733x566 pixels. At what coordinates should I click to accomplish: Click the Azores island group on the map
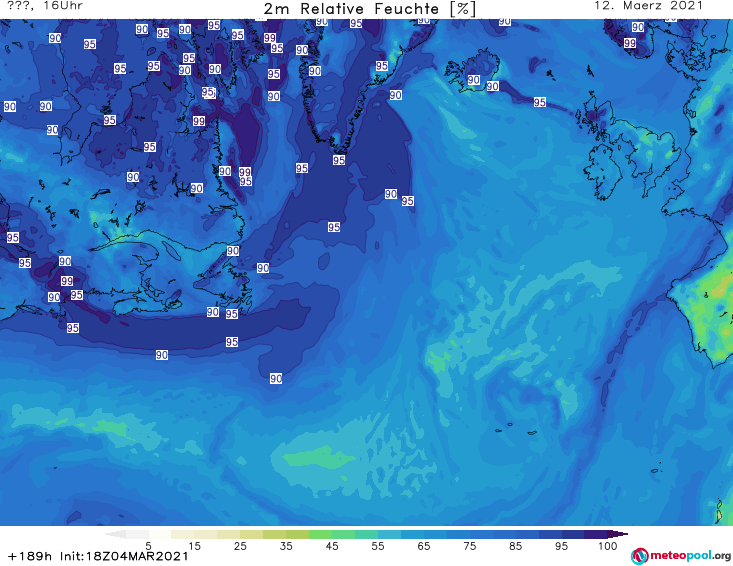pyautogui.click(x=517, y=429)
